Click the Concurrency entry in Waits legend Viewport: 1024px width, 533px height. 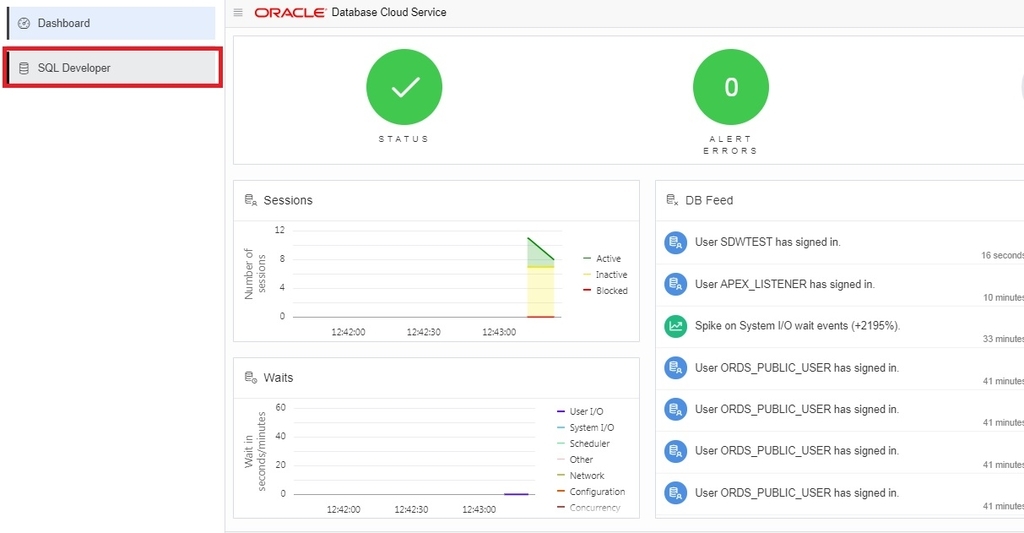pos(588,508)
